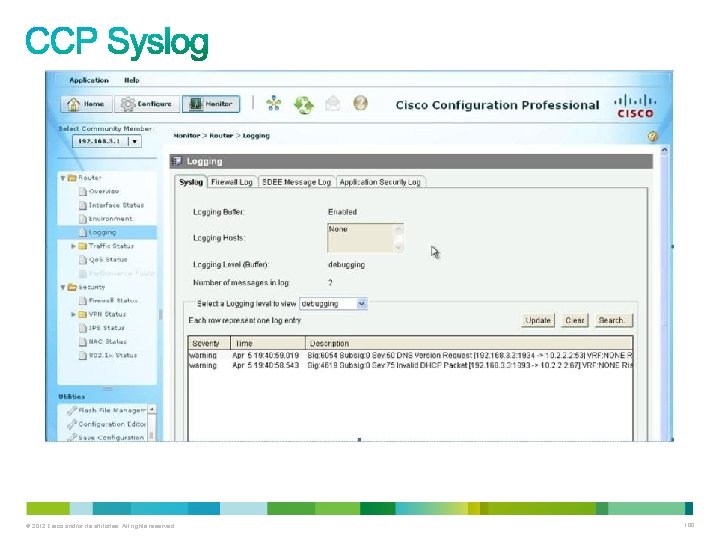Click the Cisco logo
720x540 pixels.
tap(635, 107)
